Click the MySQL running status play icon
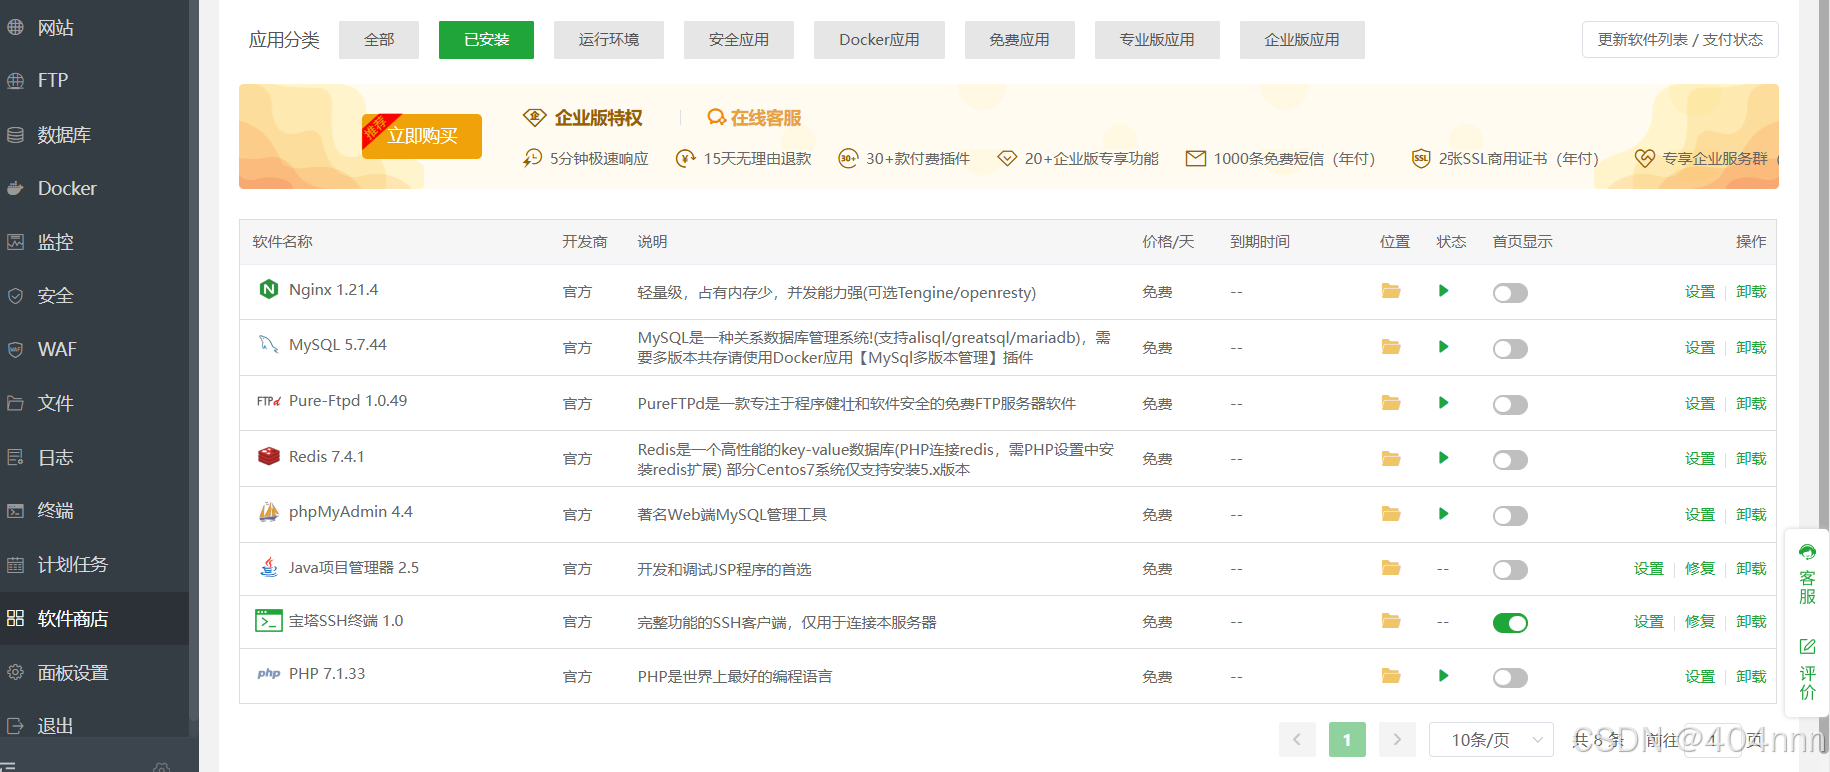The height and width of the screenshot is (772, 1830). tap(1443, 347)
